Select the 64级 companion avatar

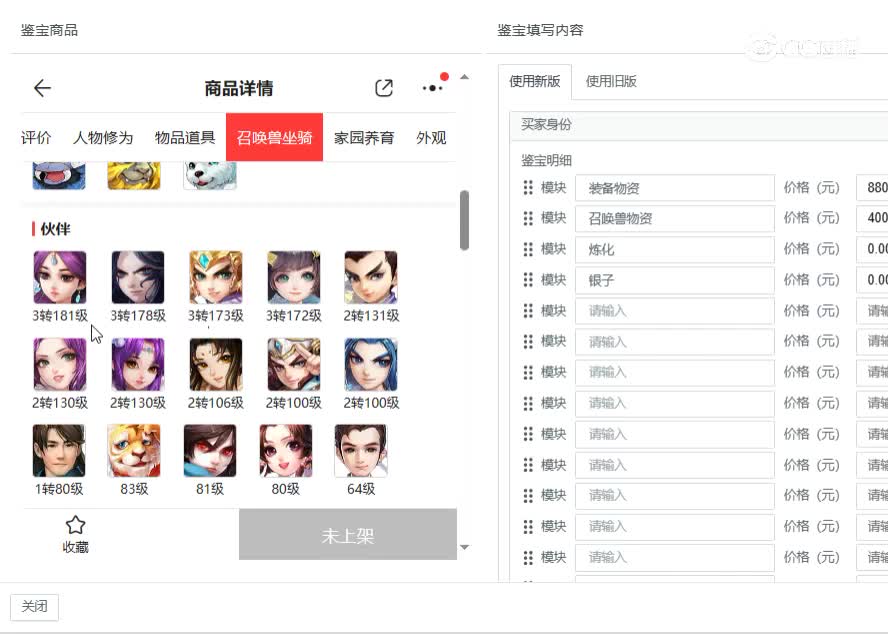click(x=361, y=451)
